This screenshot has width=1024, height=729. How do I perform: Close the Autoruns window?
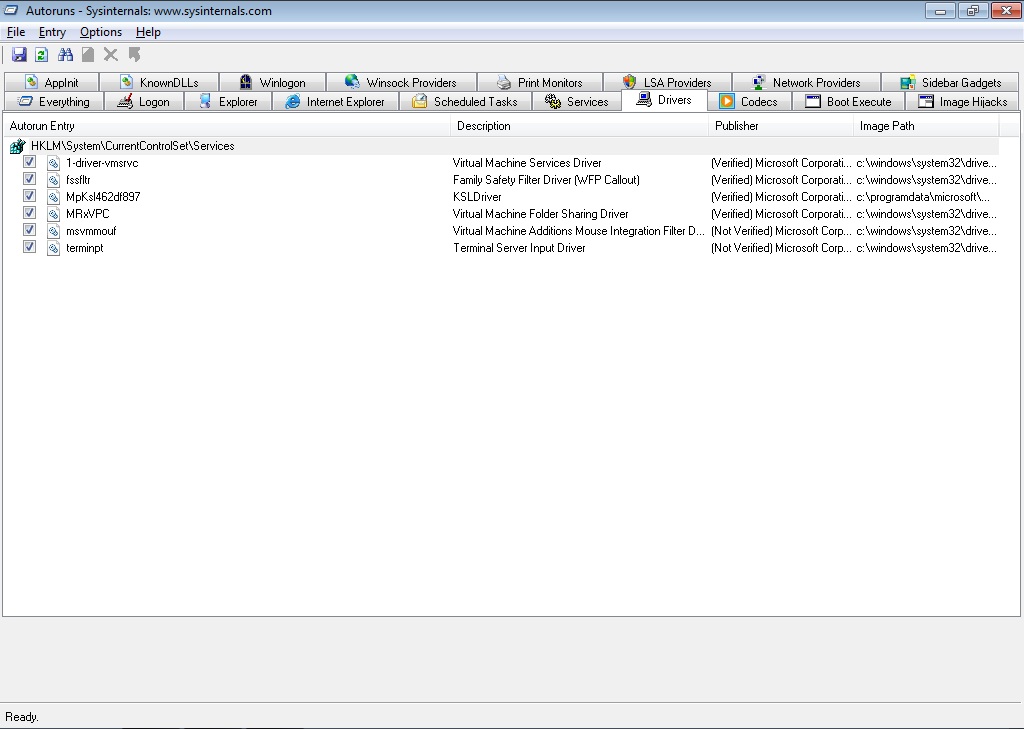[x=1005, y=11]
